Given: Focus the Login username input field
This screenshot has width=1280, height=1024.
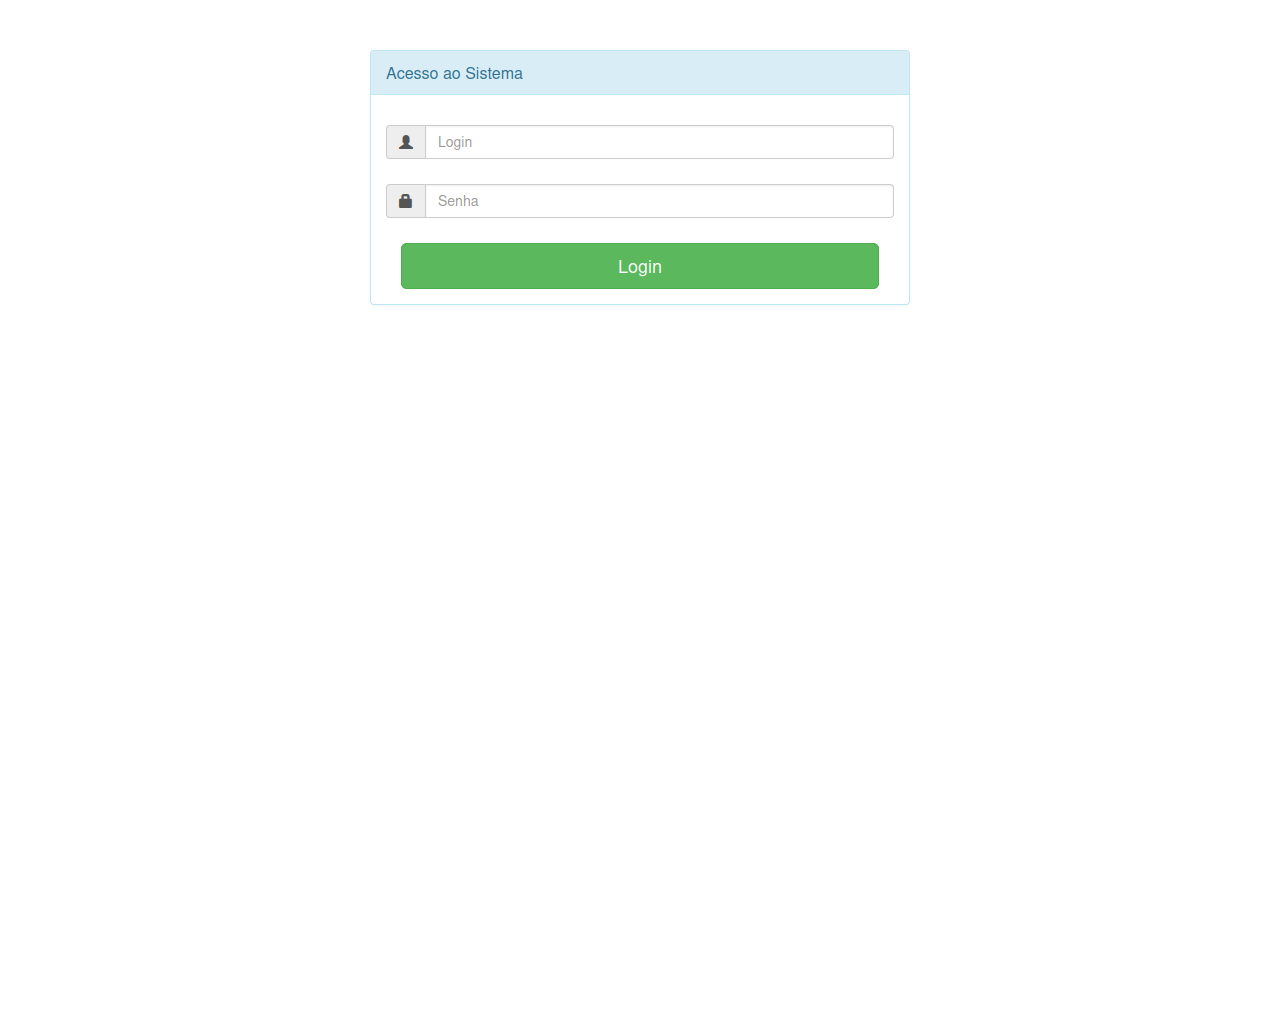Looking at the screenshot, I should point(659,142).
